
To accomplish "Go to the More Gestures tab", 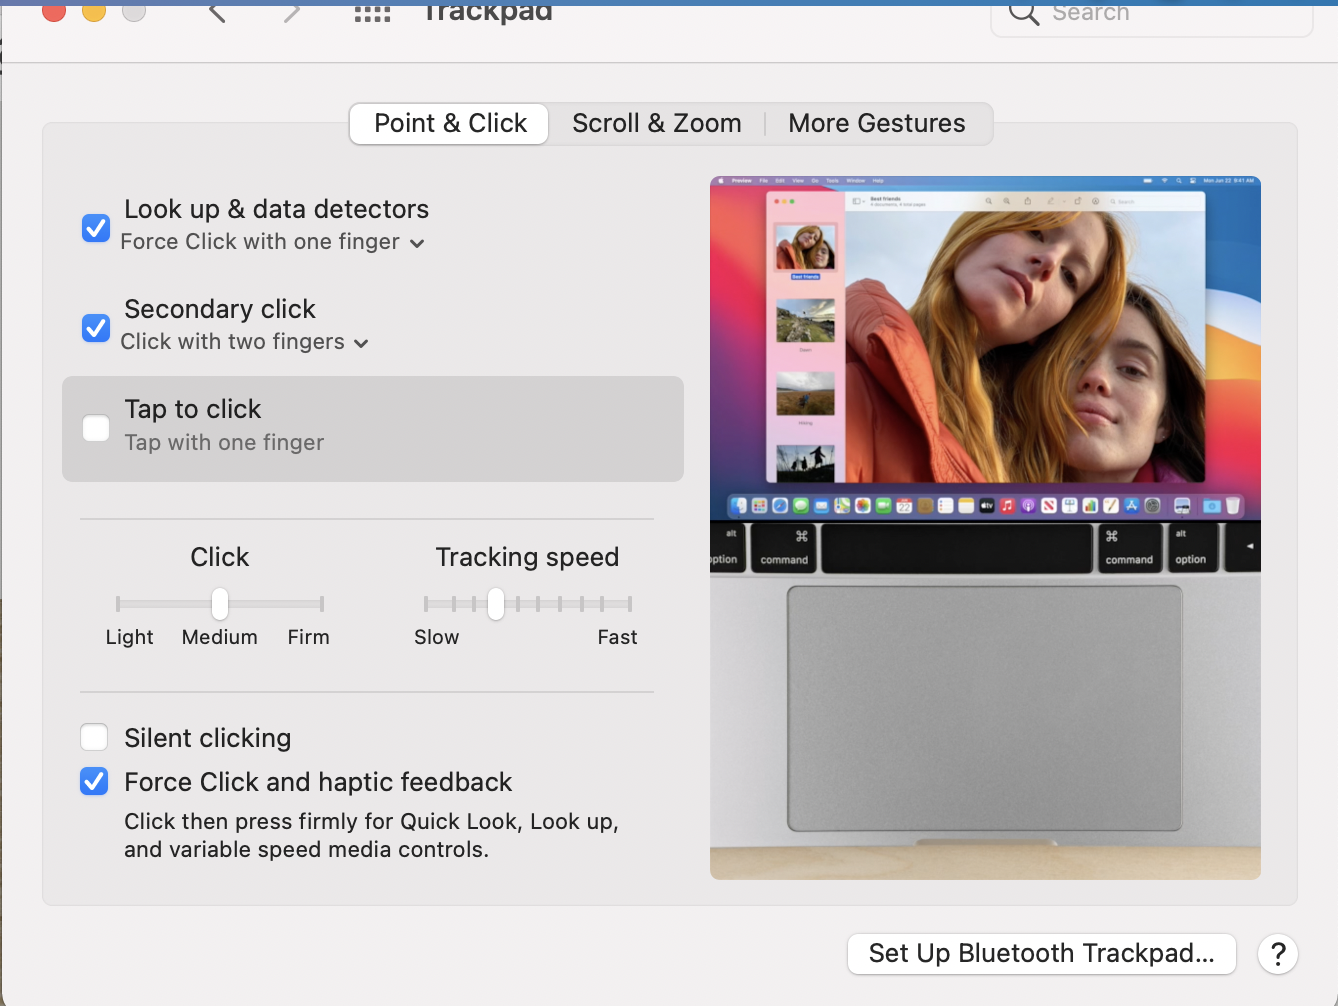I will tap(876, 124).
